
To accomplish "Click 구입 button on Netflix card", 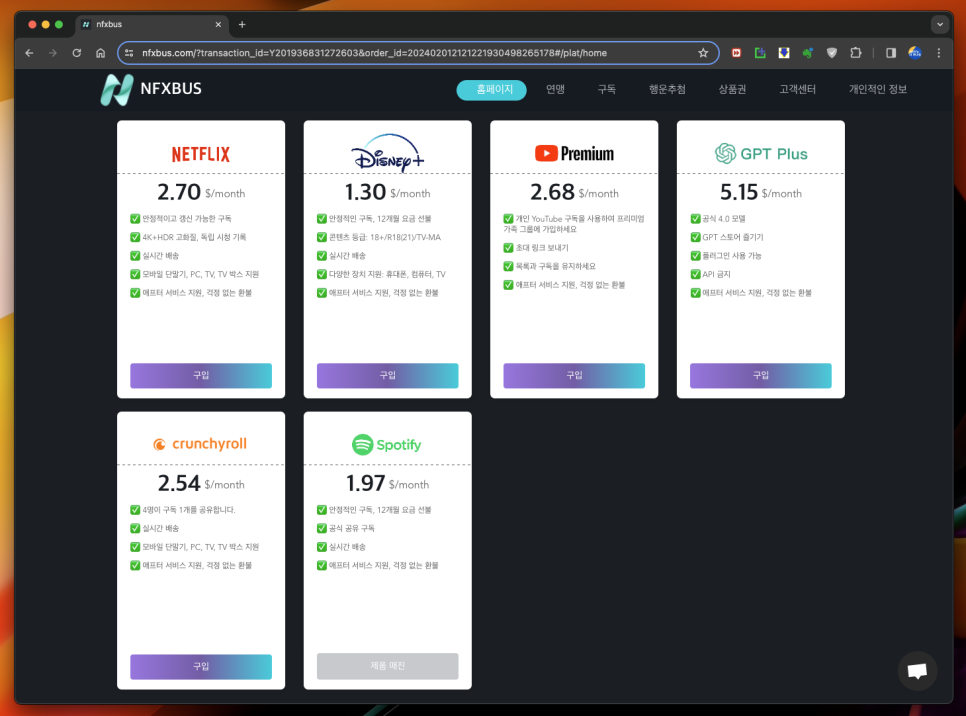I will coord(201,375).
